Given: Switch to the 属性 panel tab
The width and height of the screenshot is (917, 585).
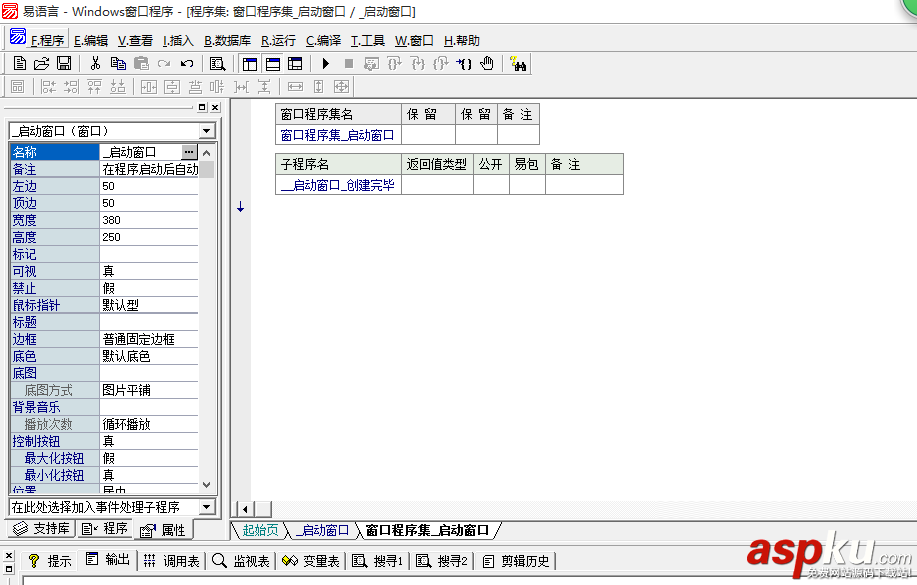Looking at the screenshot, I should click(163, 530).
